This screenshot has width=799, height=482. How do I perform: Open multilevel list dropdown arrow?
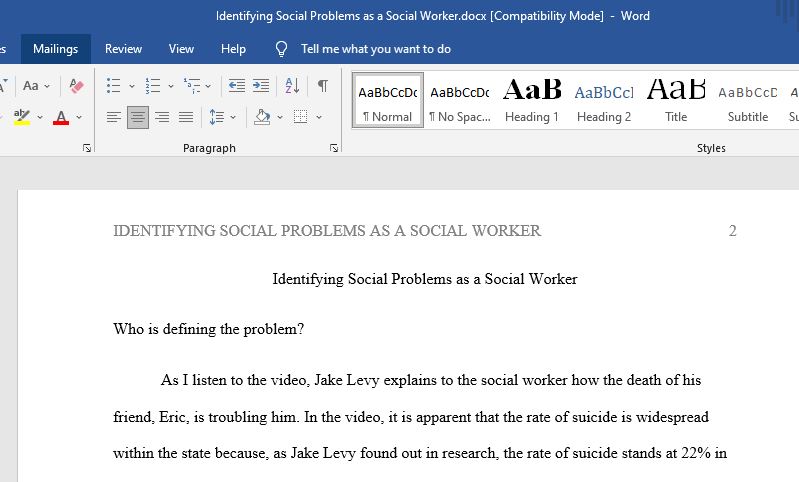click(x=208, y=86)
